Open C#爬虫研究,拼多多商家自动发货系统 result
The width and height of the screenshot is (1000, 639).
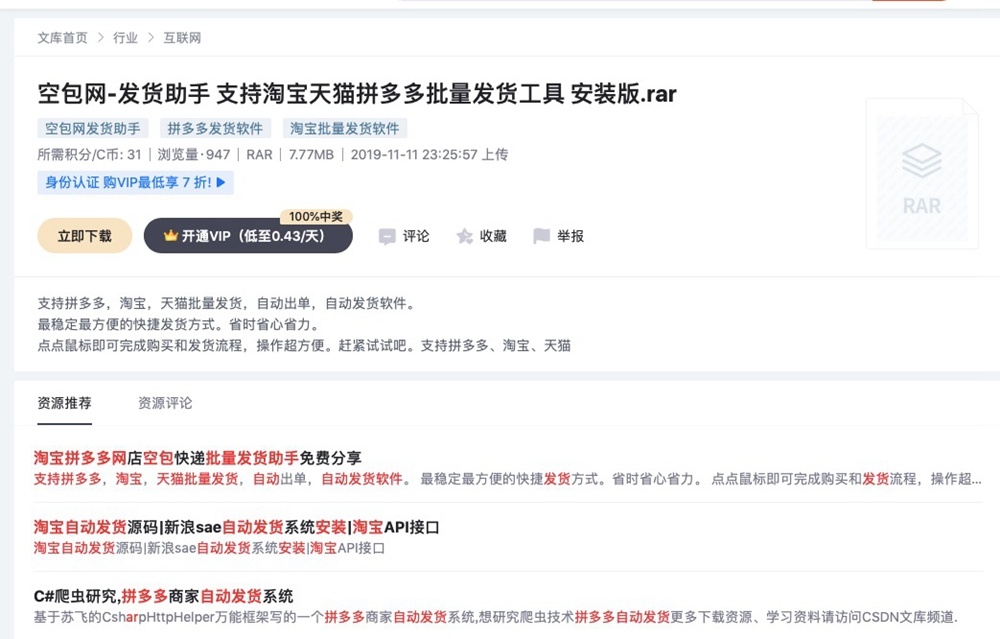[163, 596]
